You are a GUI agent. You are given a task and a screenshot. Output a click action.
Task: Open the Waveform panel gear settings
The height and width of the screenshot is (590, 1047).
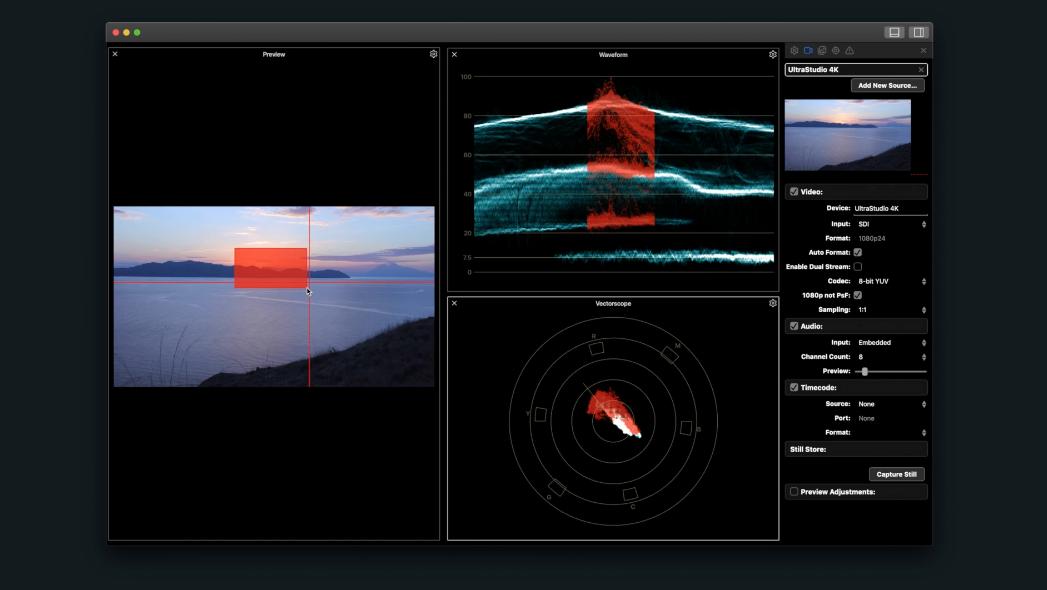(773, 54)
